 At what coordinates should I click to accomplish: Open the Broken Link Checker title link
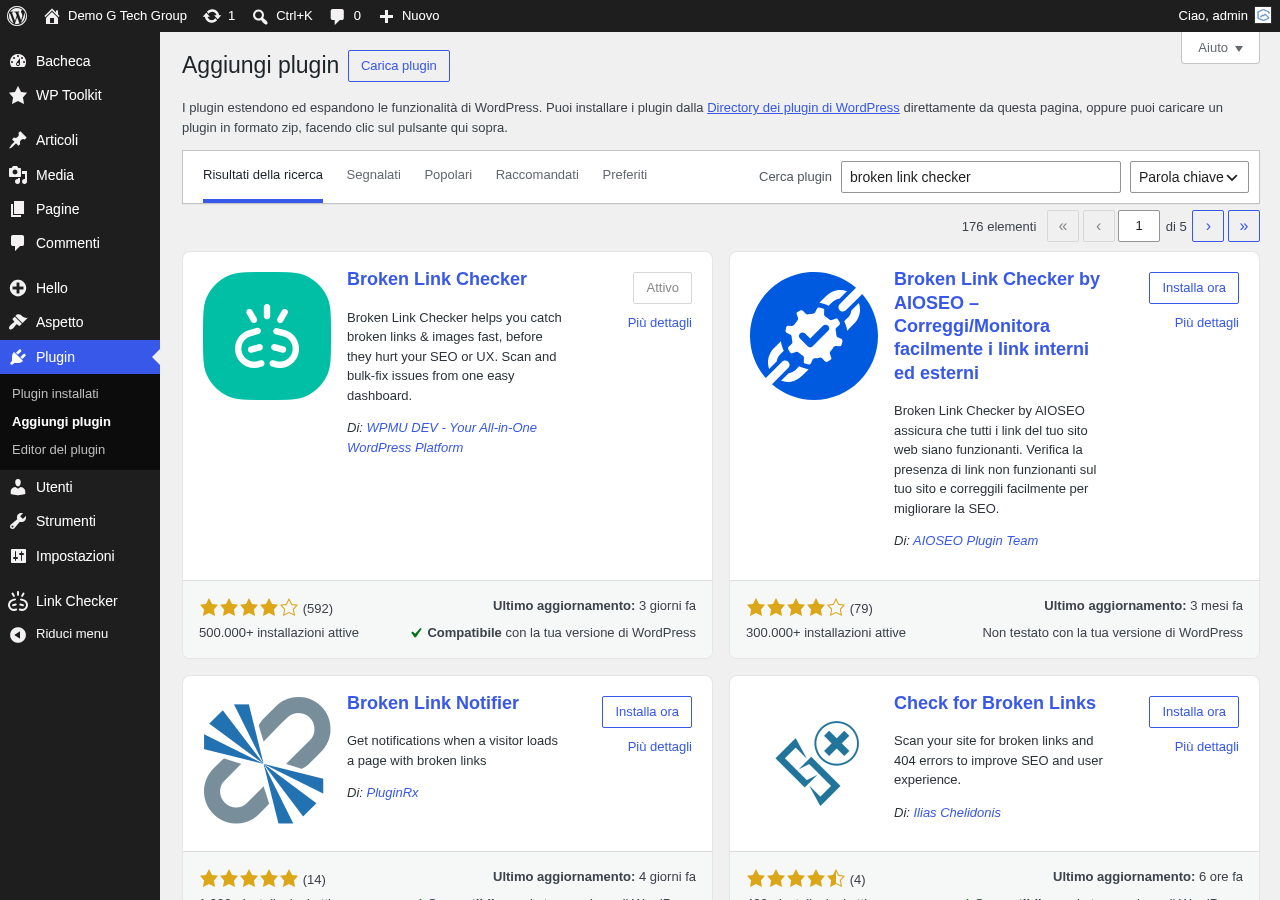(x=437, y=279)
